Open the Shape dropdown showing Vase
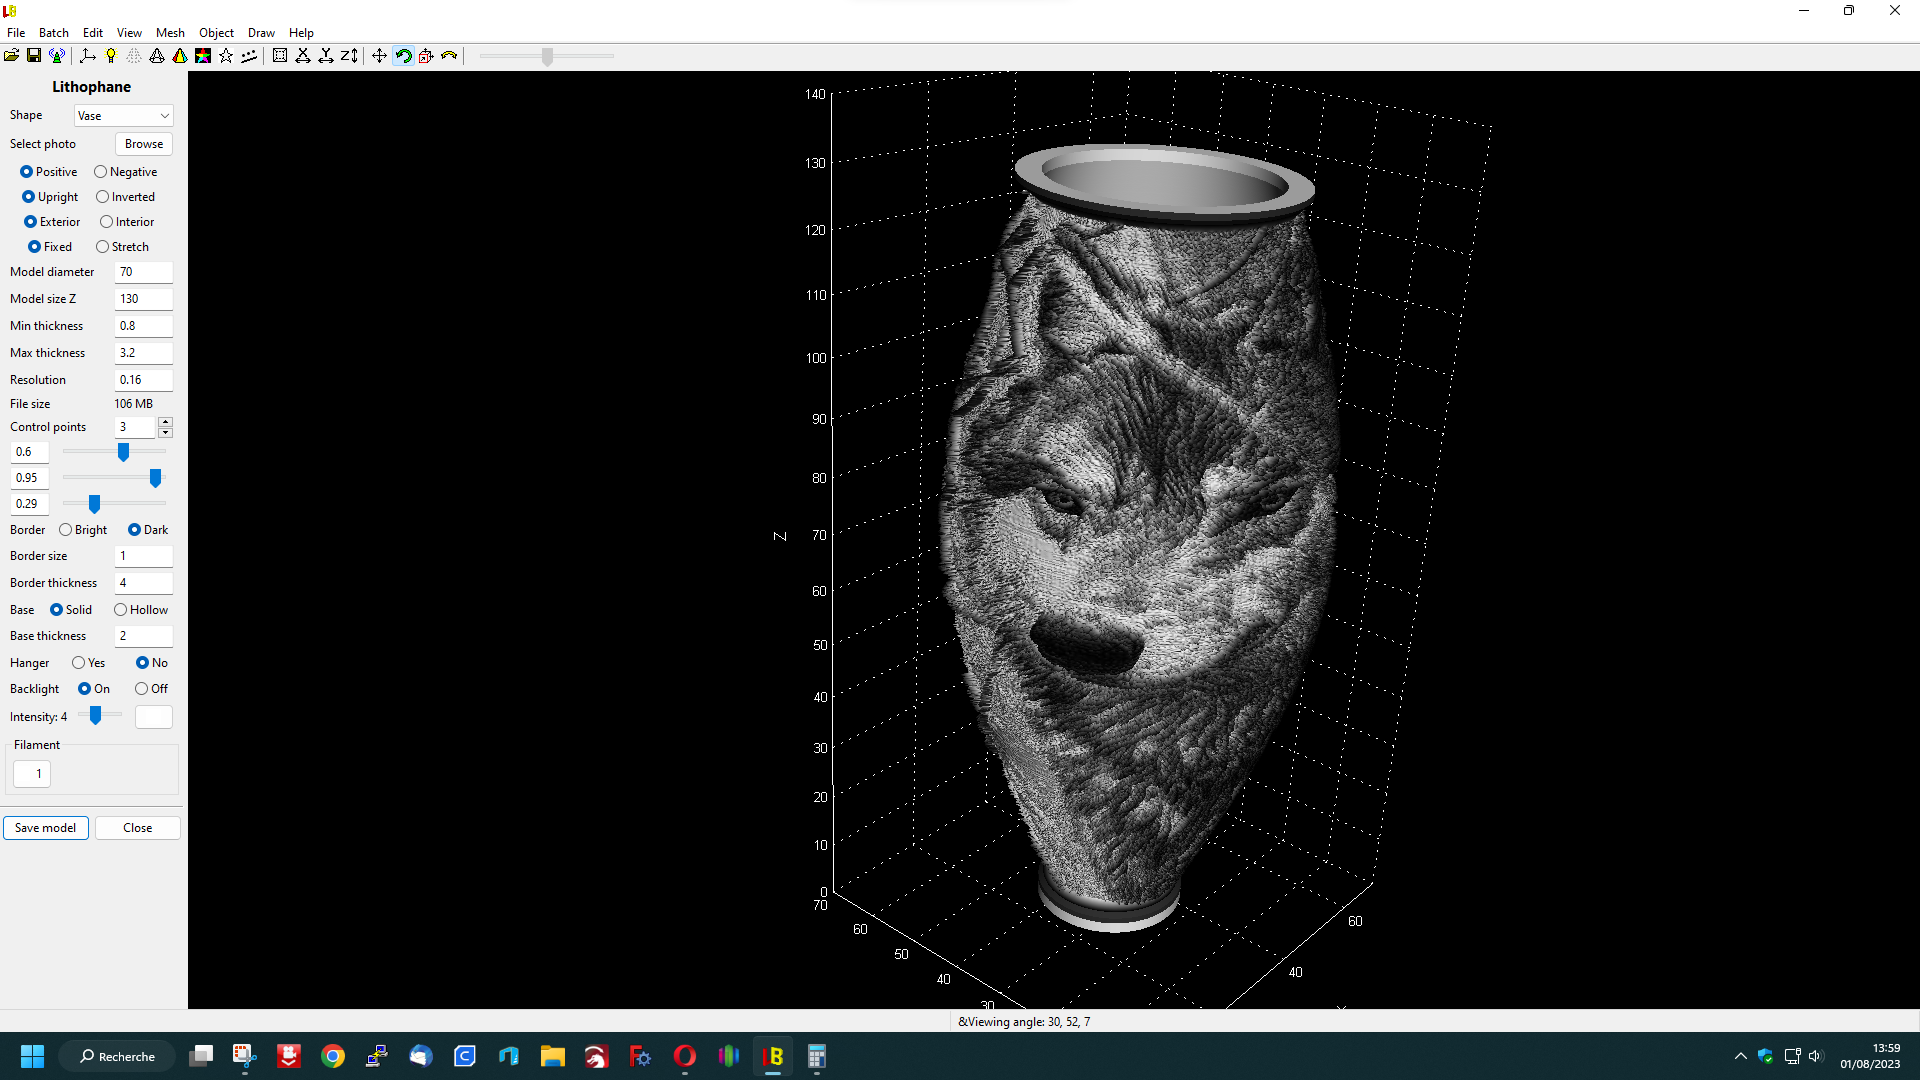Screen dimensions: 1920x1080 (123, 116)
